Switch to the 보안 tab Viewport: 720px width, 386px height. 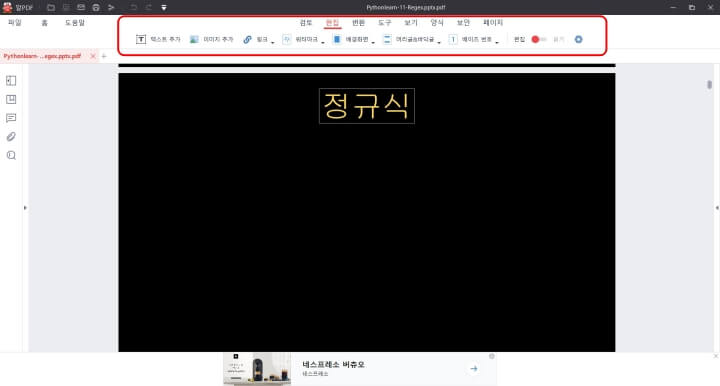click(x=463, y=22)
